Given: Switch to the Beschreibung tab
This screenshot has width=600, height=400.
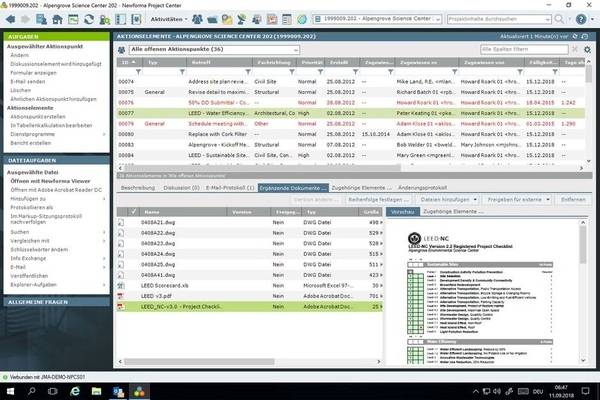Looking at the screenshot, I should [138, 186].
